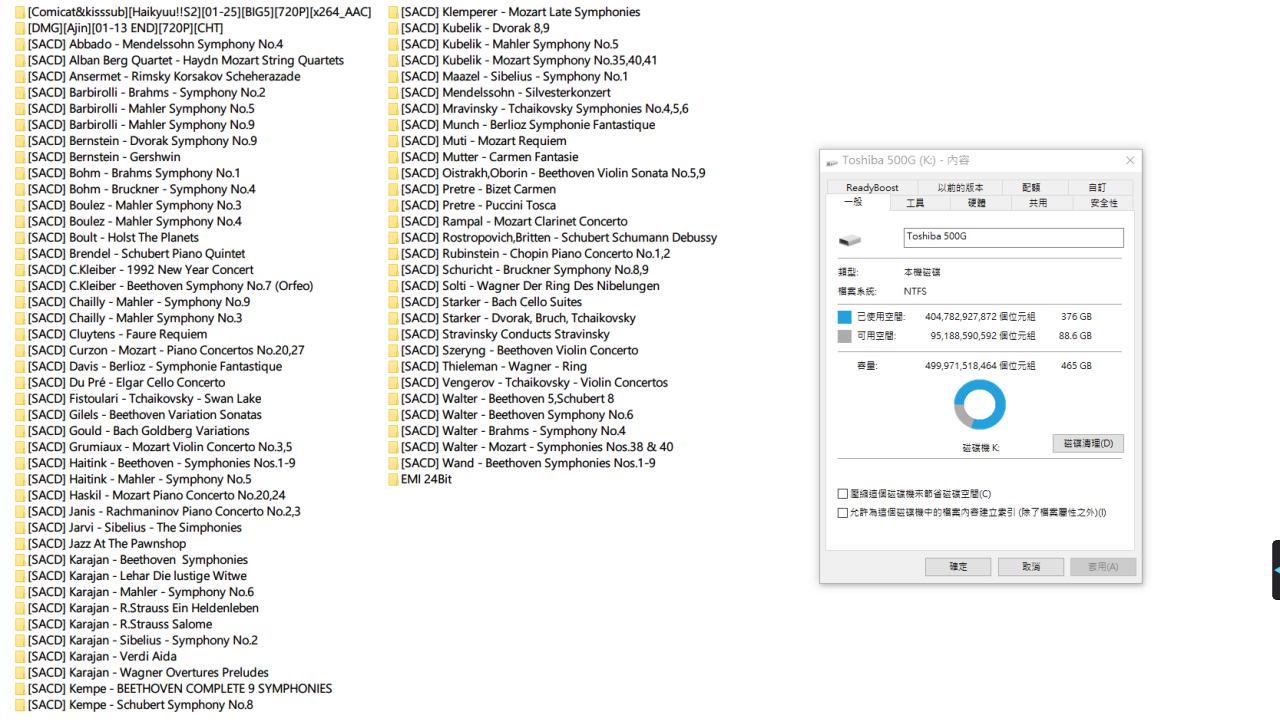Select "[SACD] Maazel - Sibelius - Symphony No.1"
Image resolution: width=1280 pixels, height=725 pixels.
click(x=515, y=76)
